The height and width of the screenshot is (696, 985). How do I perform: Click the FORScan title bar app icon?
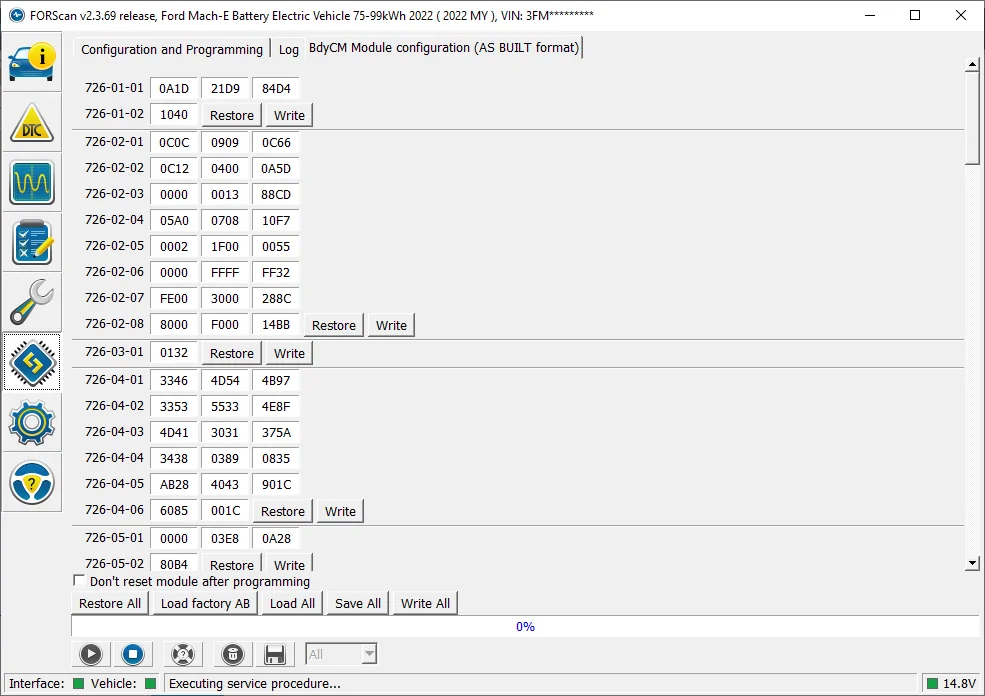(x=16, y=15)
